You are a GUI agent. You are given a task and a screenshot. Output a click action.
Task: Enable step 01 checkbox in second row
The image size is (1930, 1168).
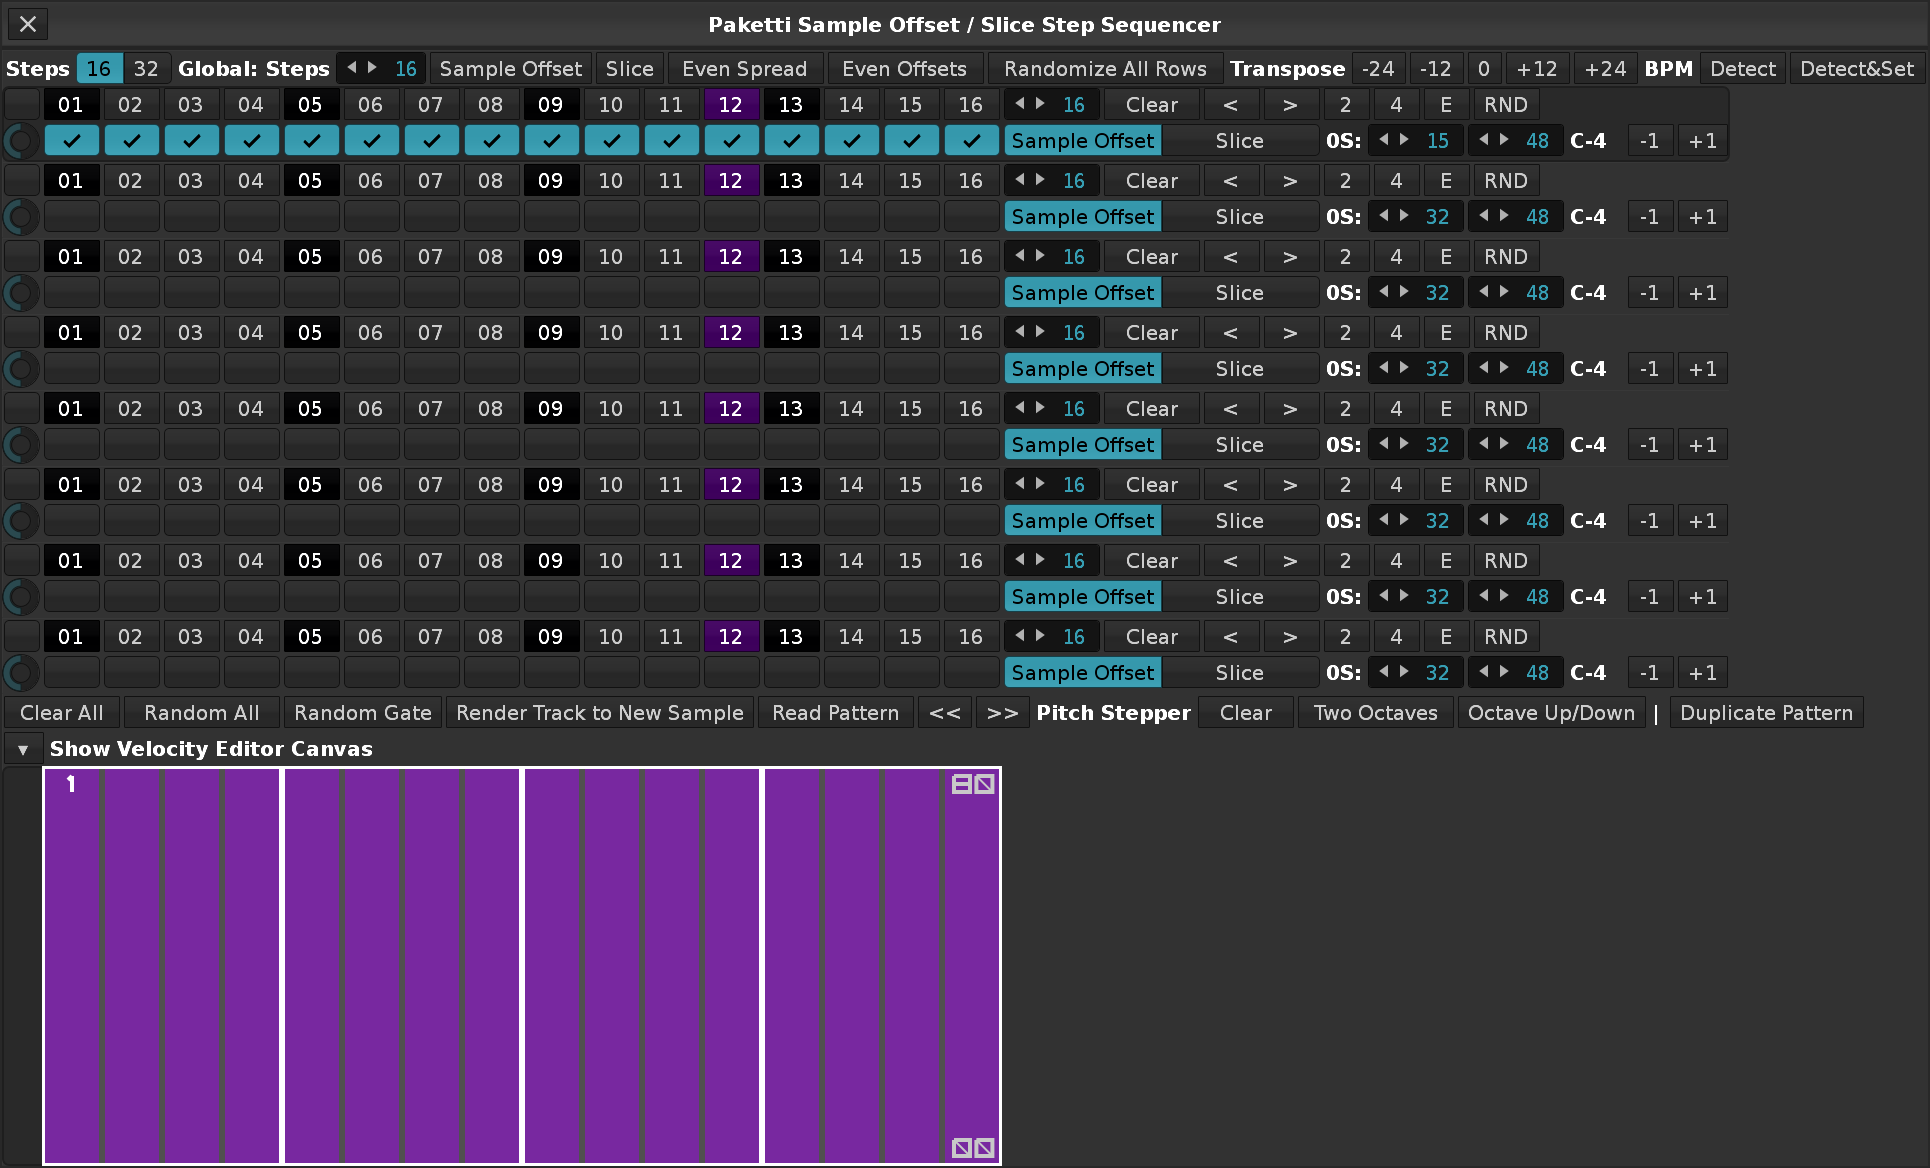tap(71, 217)
